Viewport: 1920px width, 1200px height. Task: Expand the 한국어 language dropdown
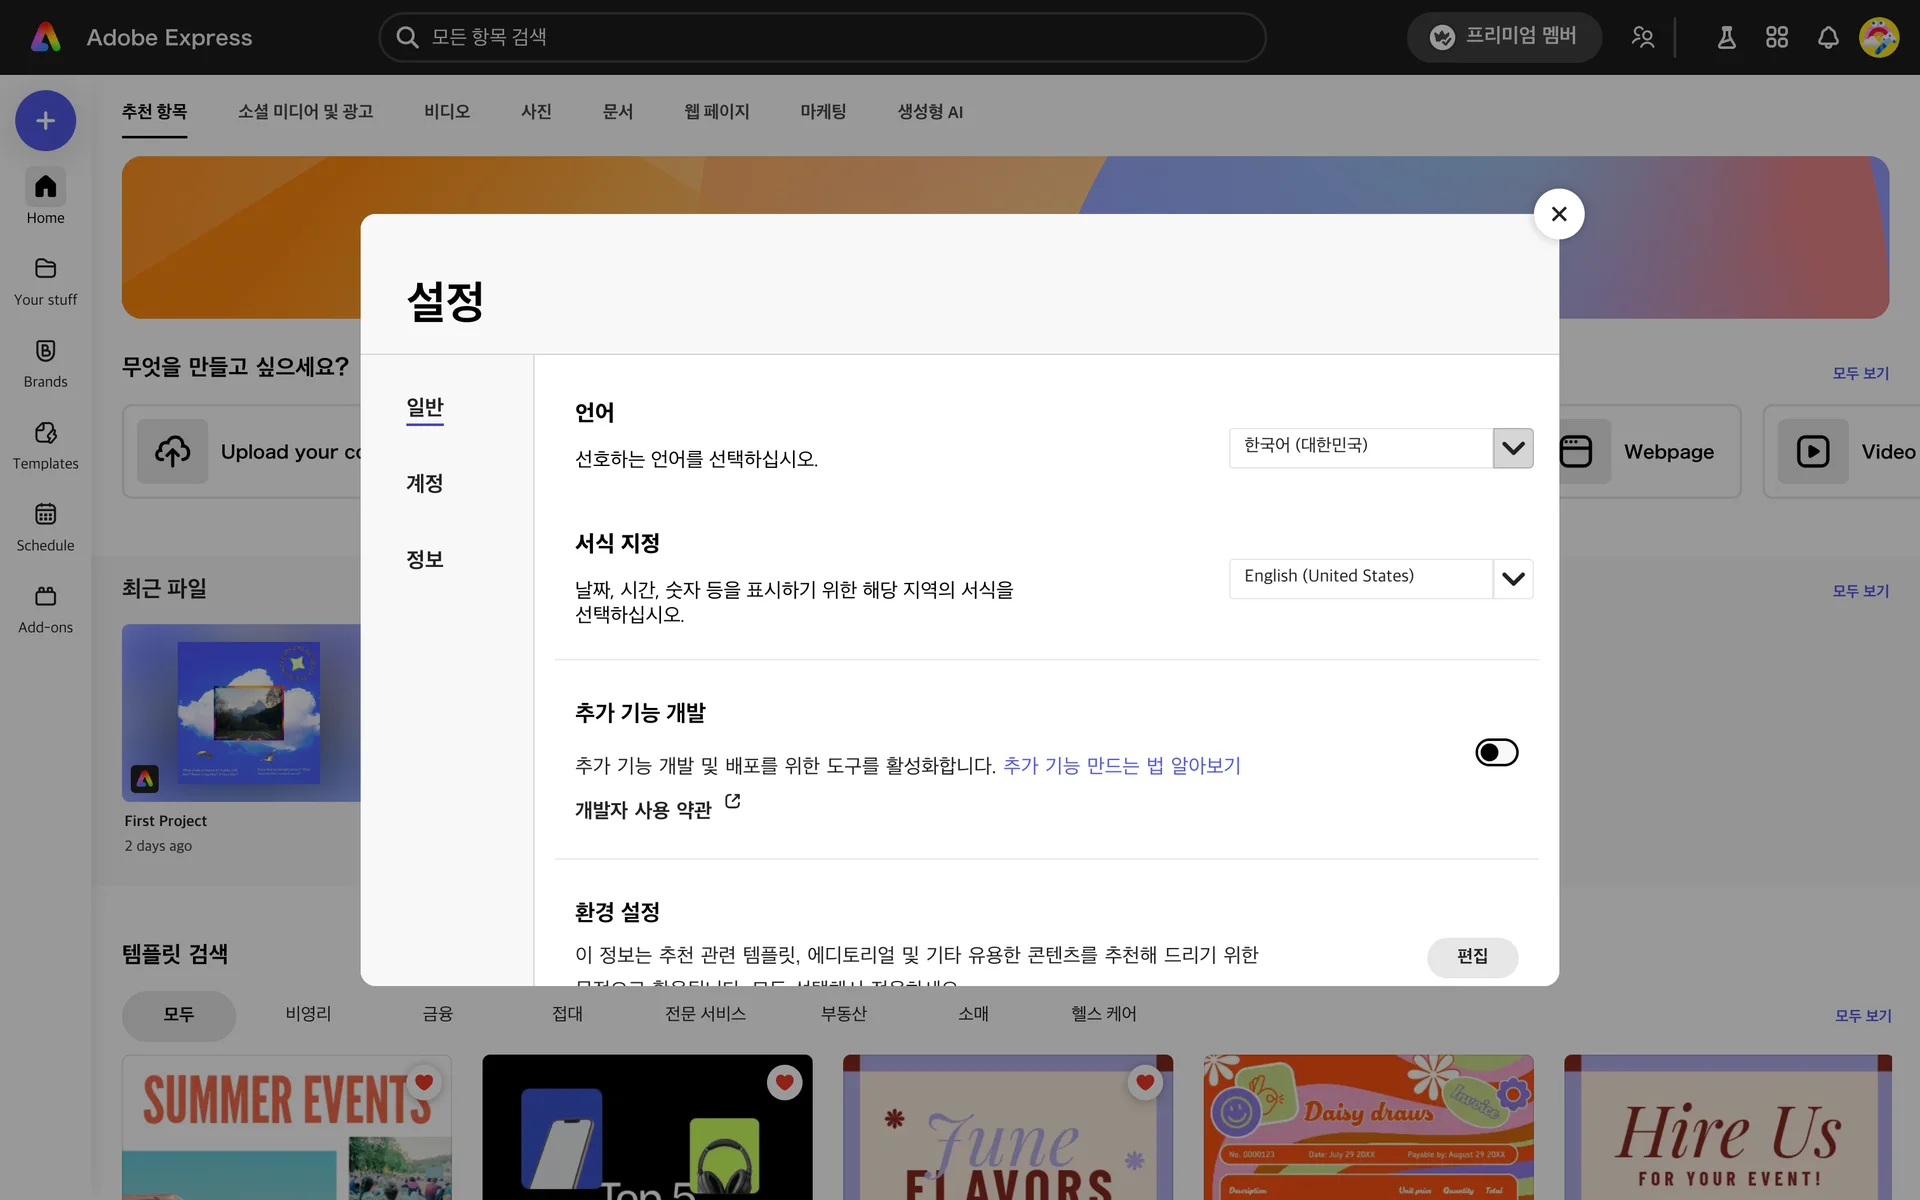(1513, 448)
